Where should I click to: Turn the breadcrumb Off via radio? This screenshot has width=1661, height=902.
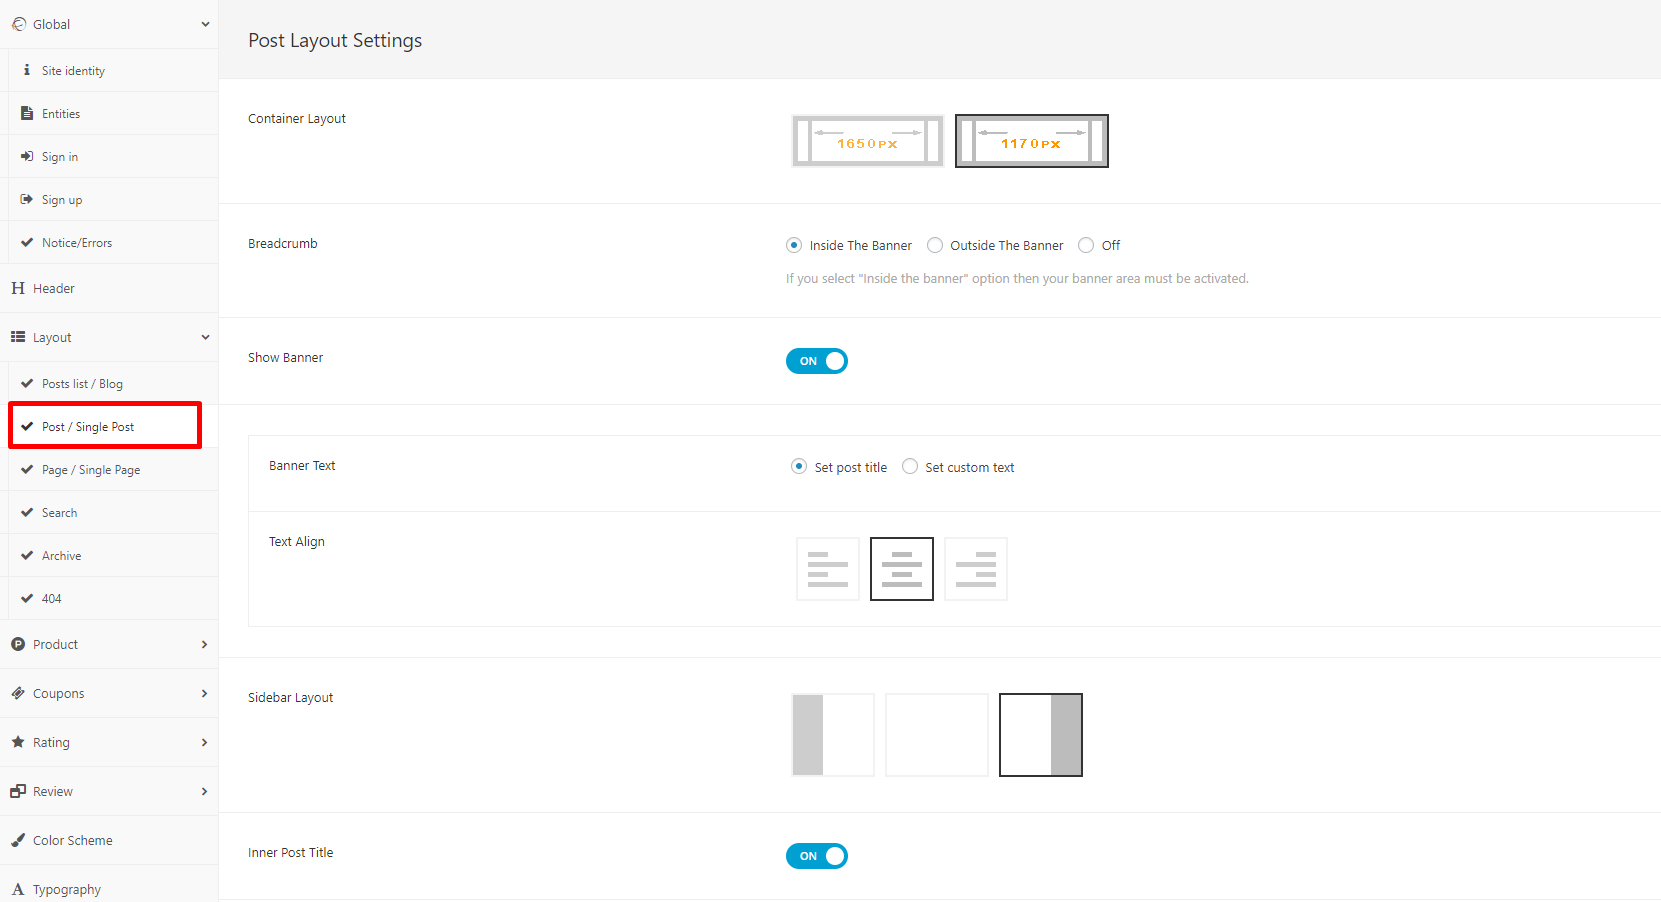point(1086,245)
